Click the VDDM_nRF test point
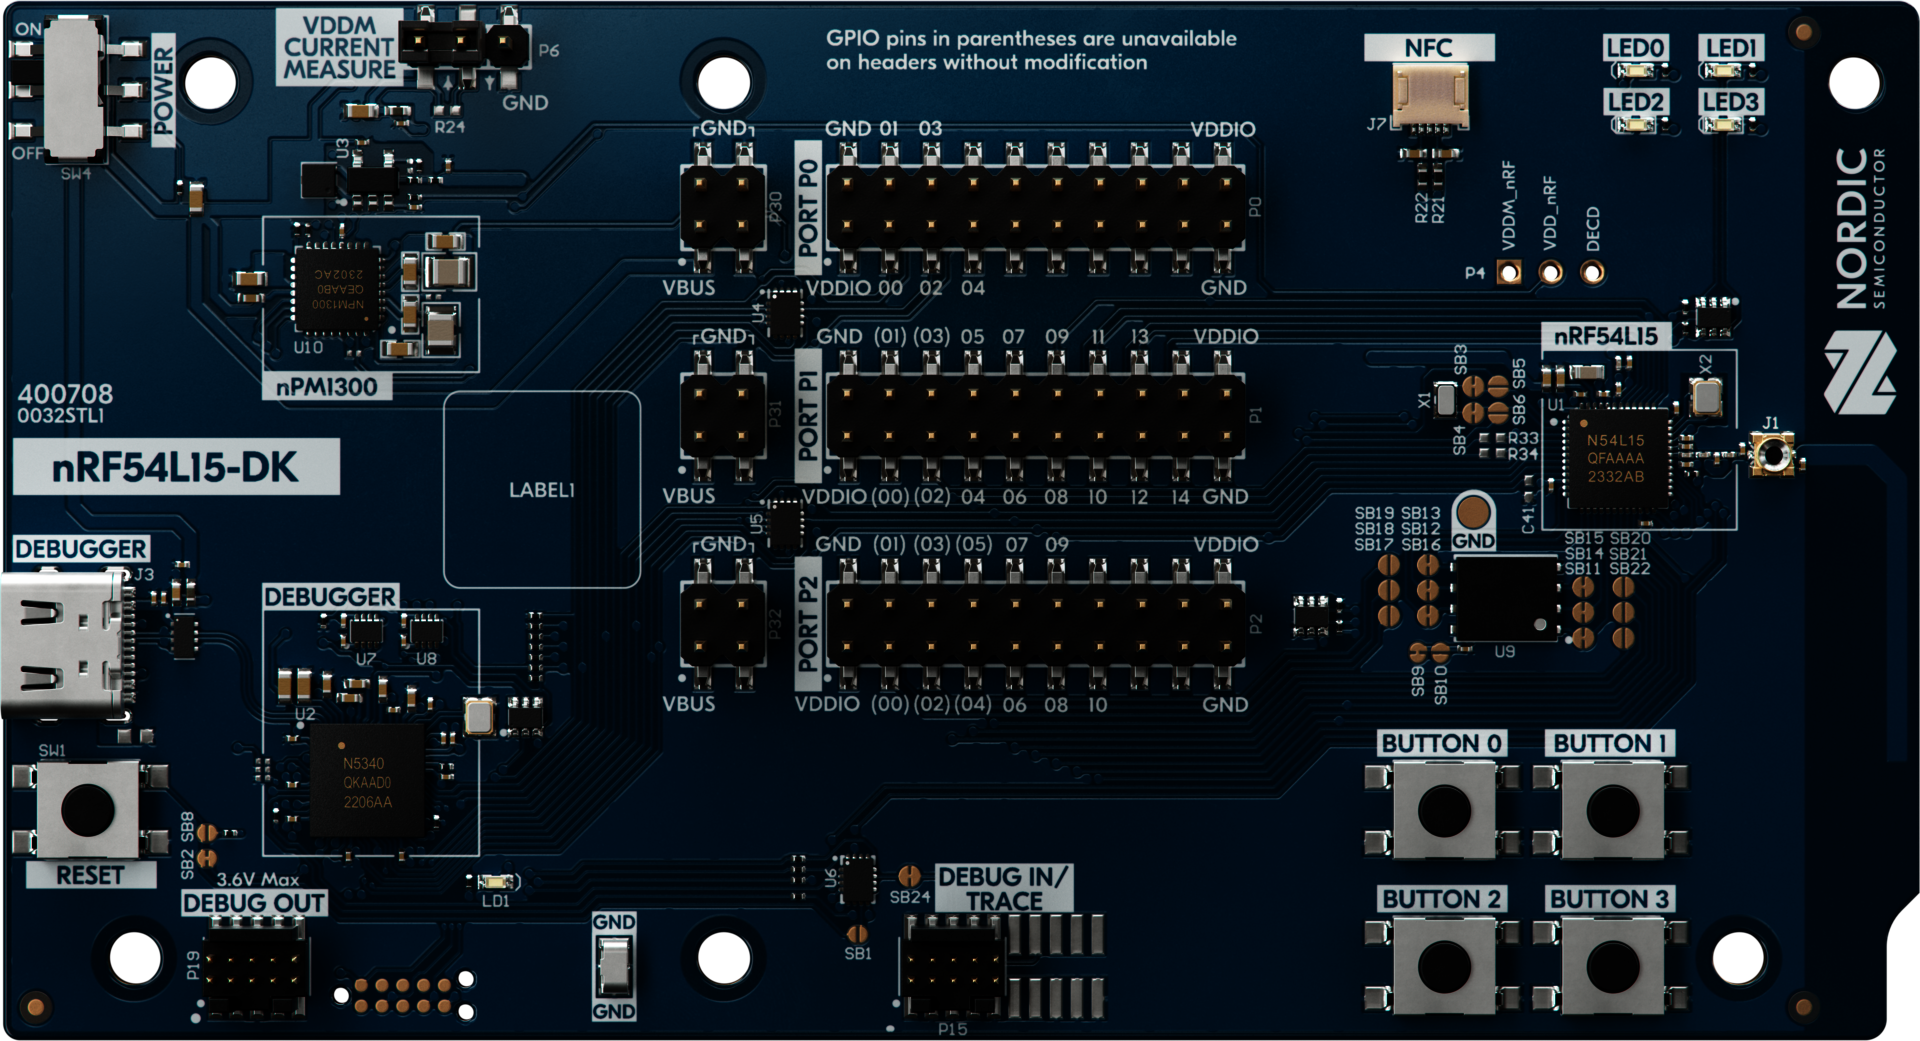The image size is (1920, 1041). (x=1508, y=272)
